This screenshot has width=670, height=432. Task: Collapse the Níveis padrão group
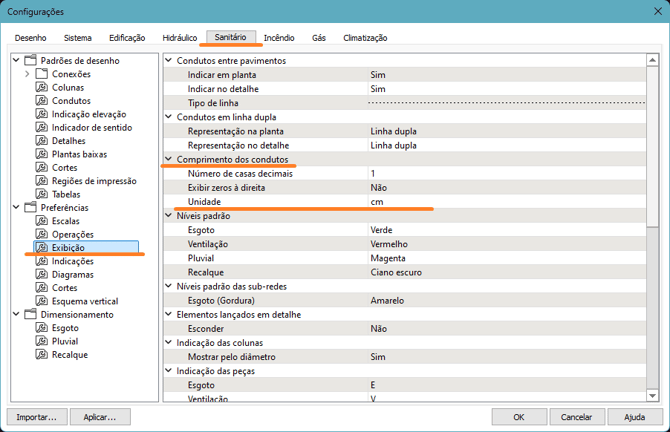[169, 215]
